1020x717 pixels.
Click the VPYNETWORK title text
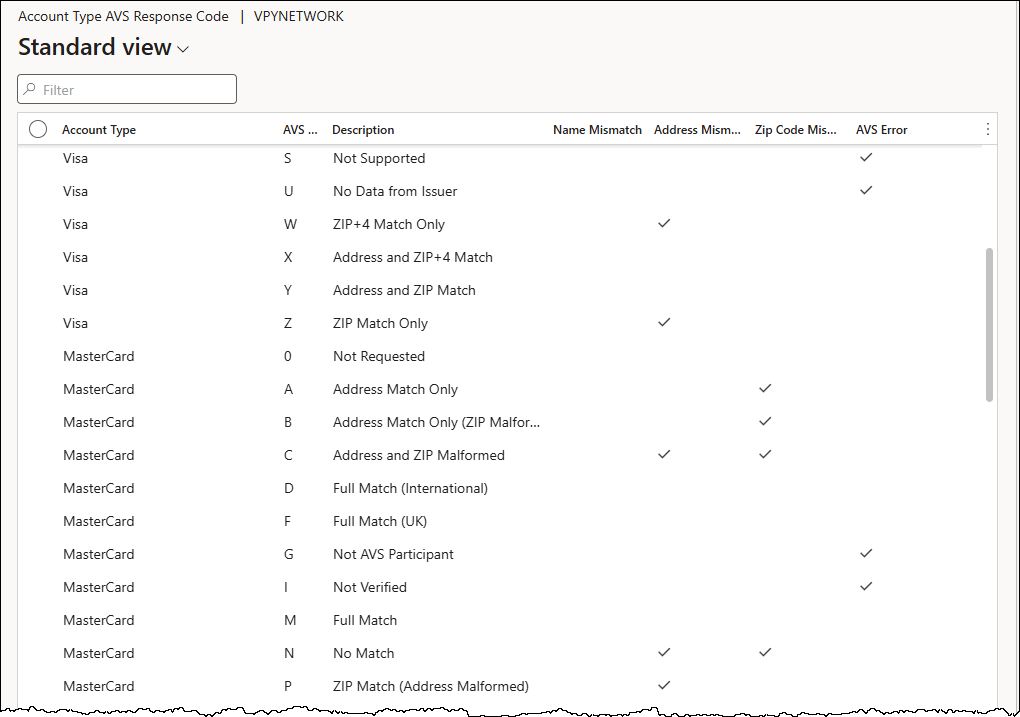click(x=299, y=16)
